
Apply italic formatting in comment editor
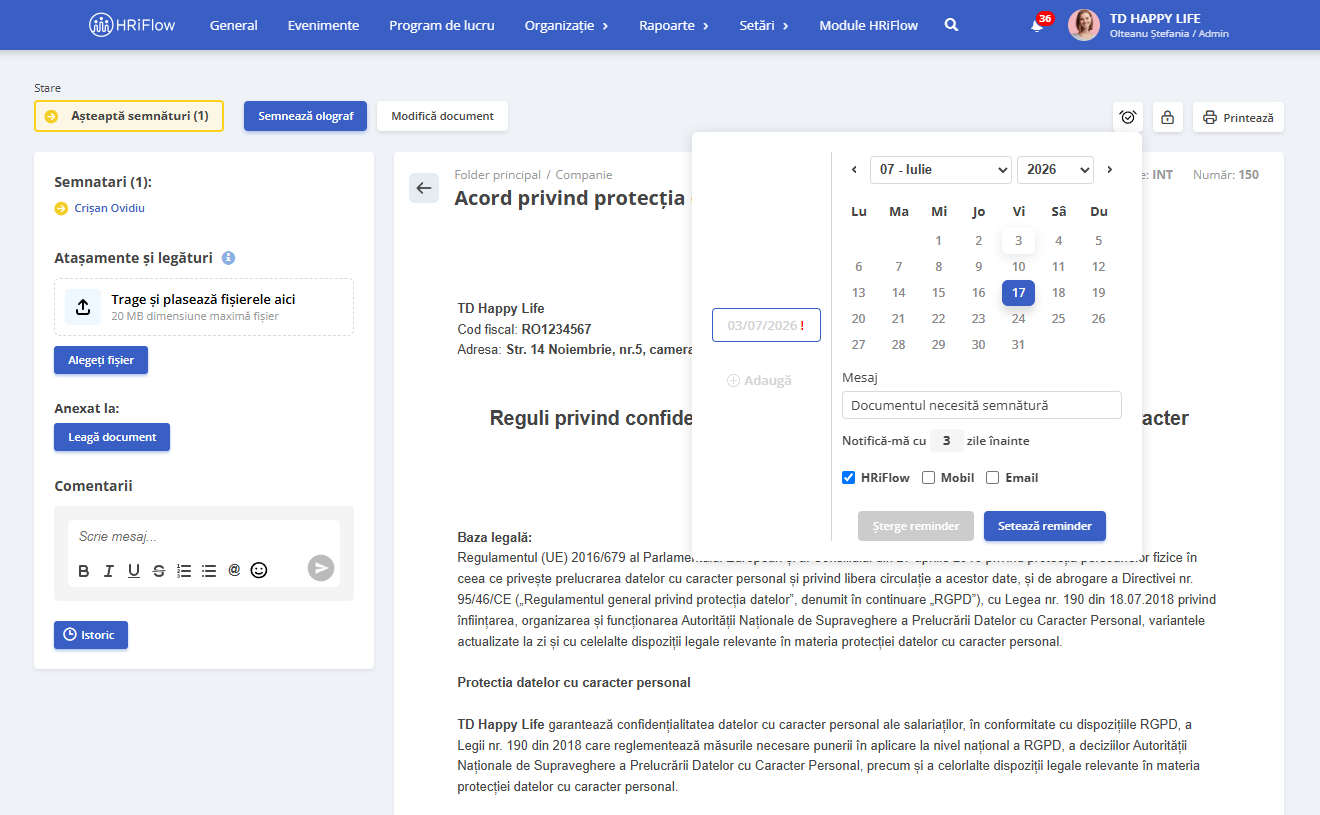tap(109, 571)
